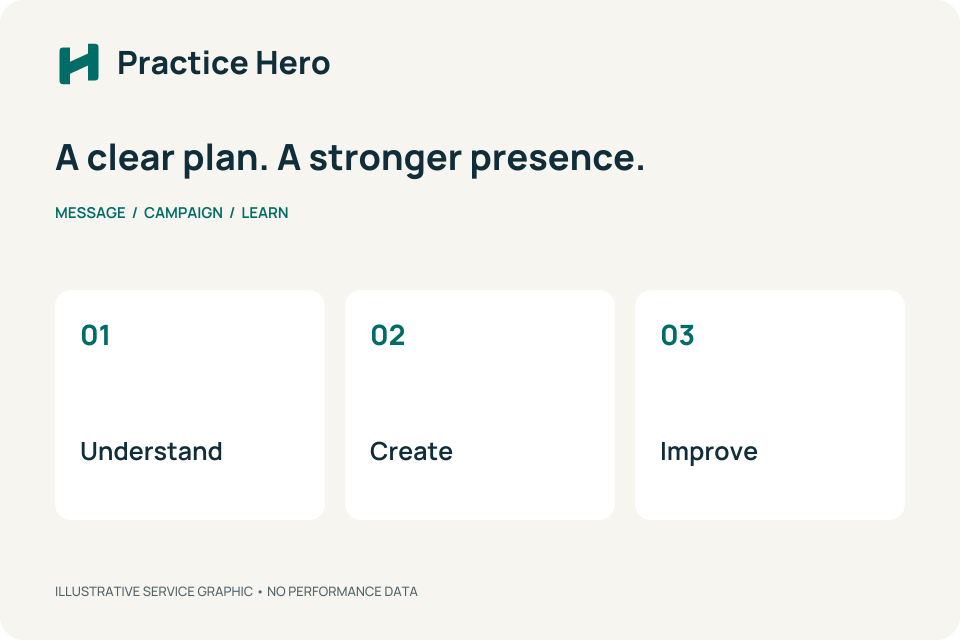The height and width of the screenshot is (640, 960).
Task: Click blank space between 02 and Create
Action: tap(479, 393)
